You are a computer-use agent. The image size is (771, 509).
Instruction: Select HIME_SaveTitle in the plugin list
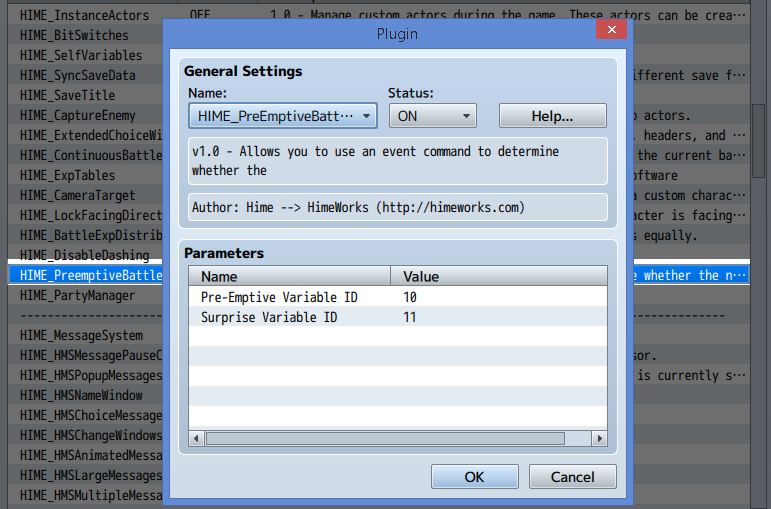click(x=67, y=95)
